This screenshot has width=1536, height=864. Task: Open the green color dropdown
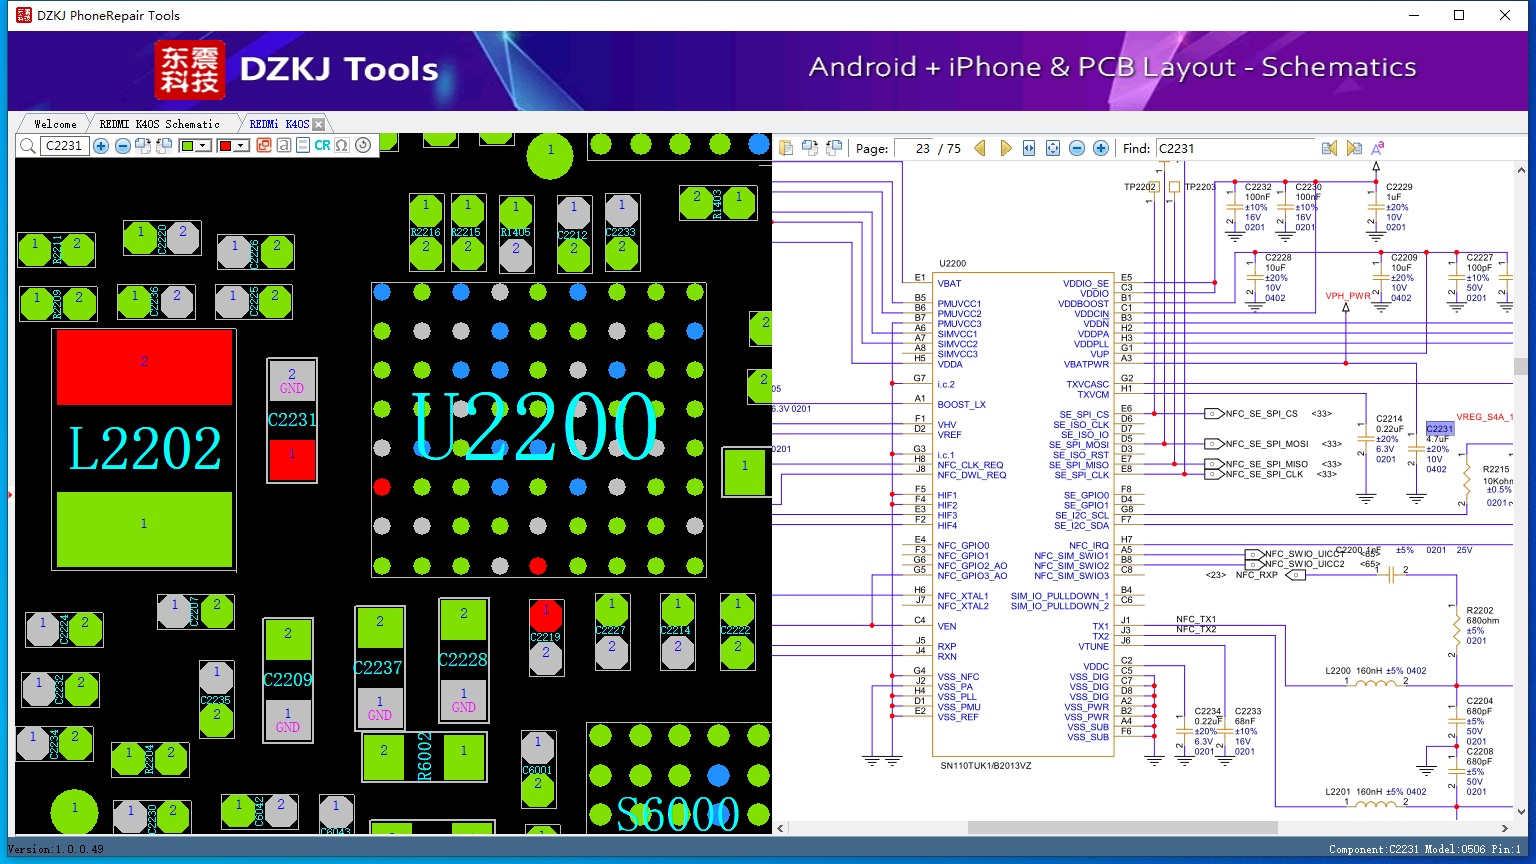204,146
